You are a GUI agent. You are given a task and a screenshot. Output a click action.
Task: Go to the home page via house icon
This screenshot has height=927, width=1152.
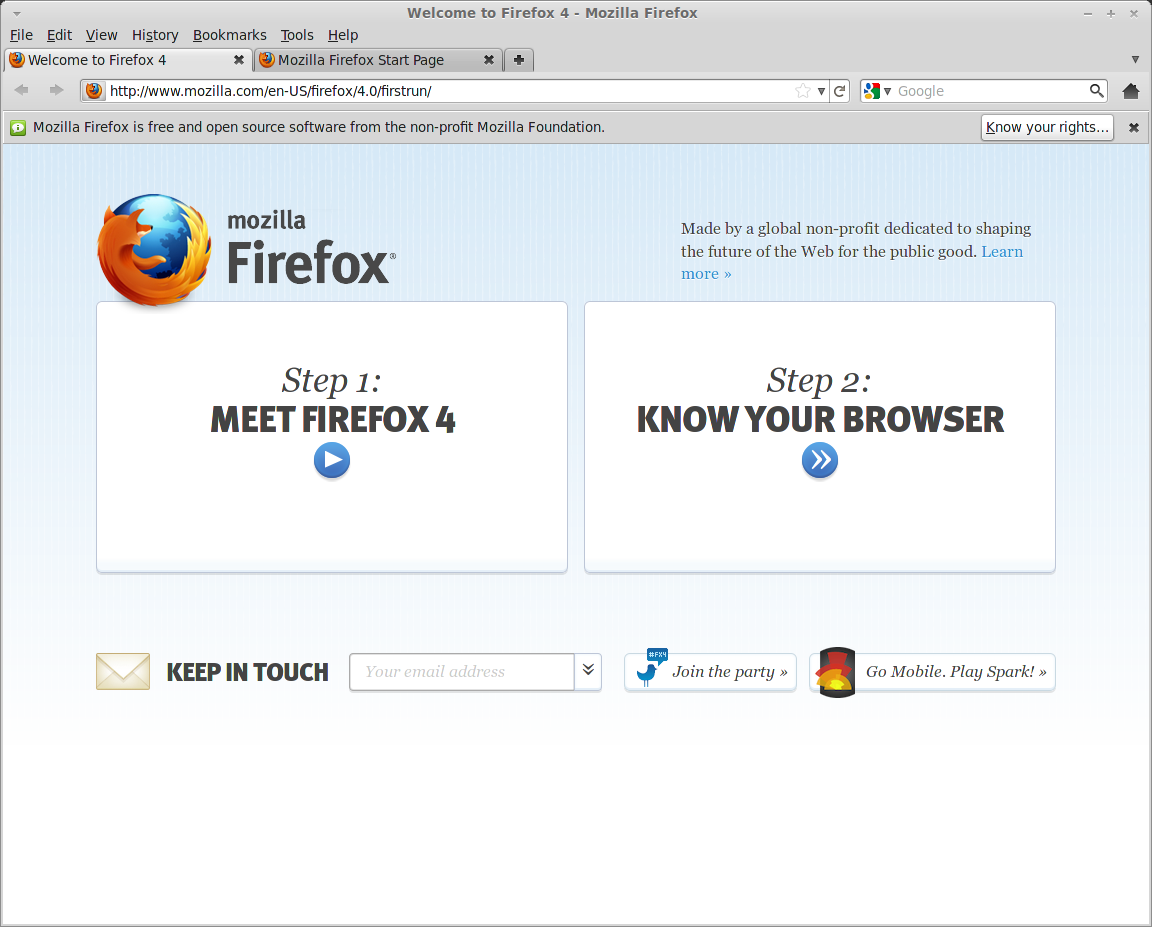pyautogui.click(x=1131, y=91)
